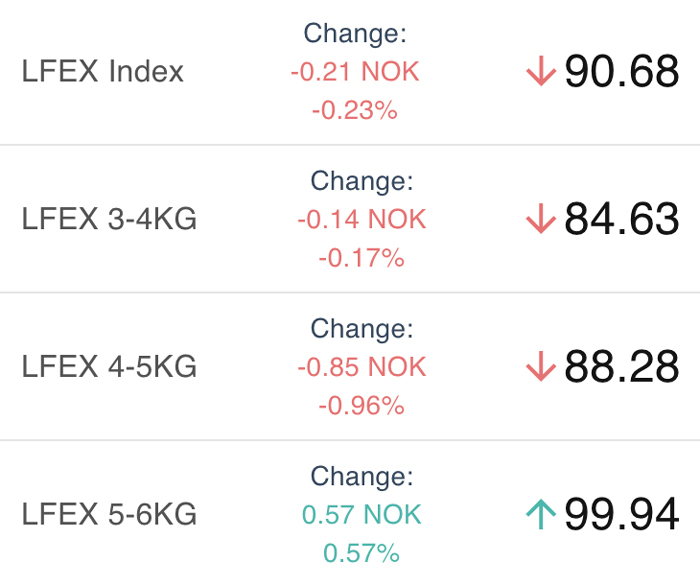This screenshot has width=700, height=585.
Task: Click the 99.94 price value
Action: (x=622, y=514)
